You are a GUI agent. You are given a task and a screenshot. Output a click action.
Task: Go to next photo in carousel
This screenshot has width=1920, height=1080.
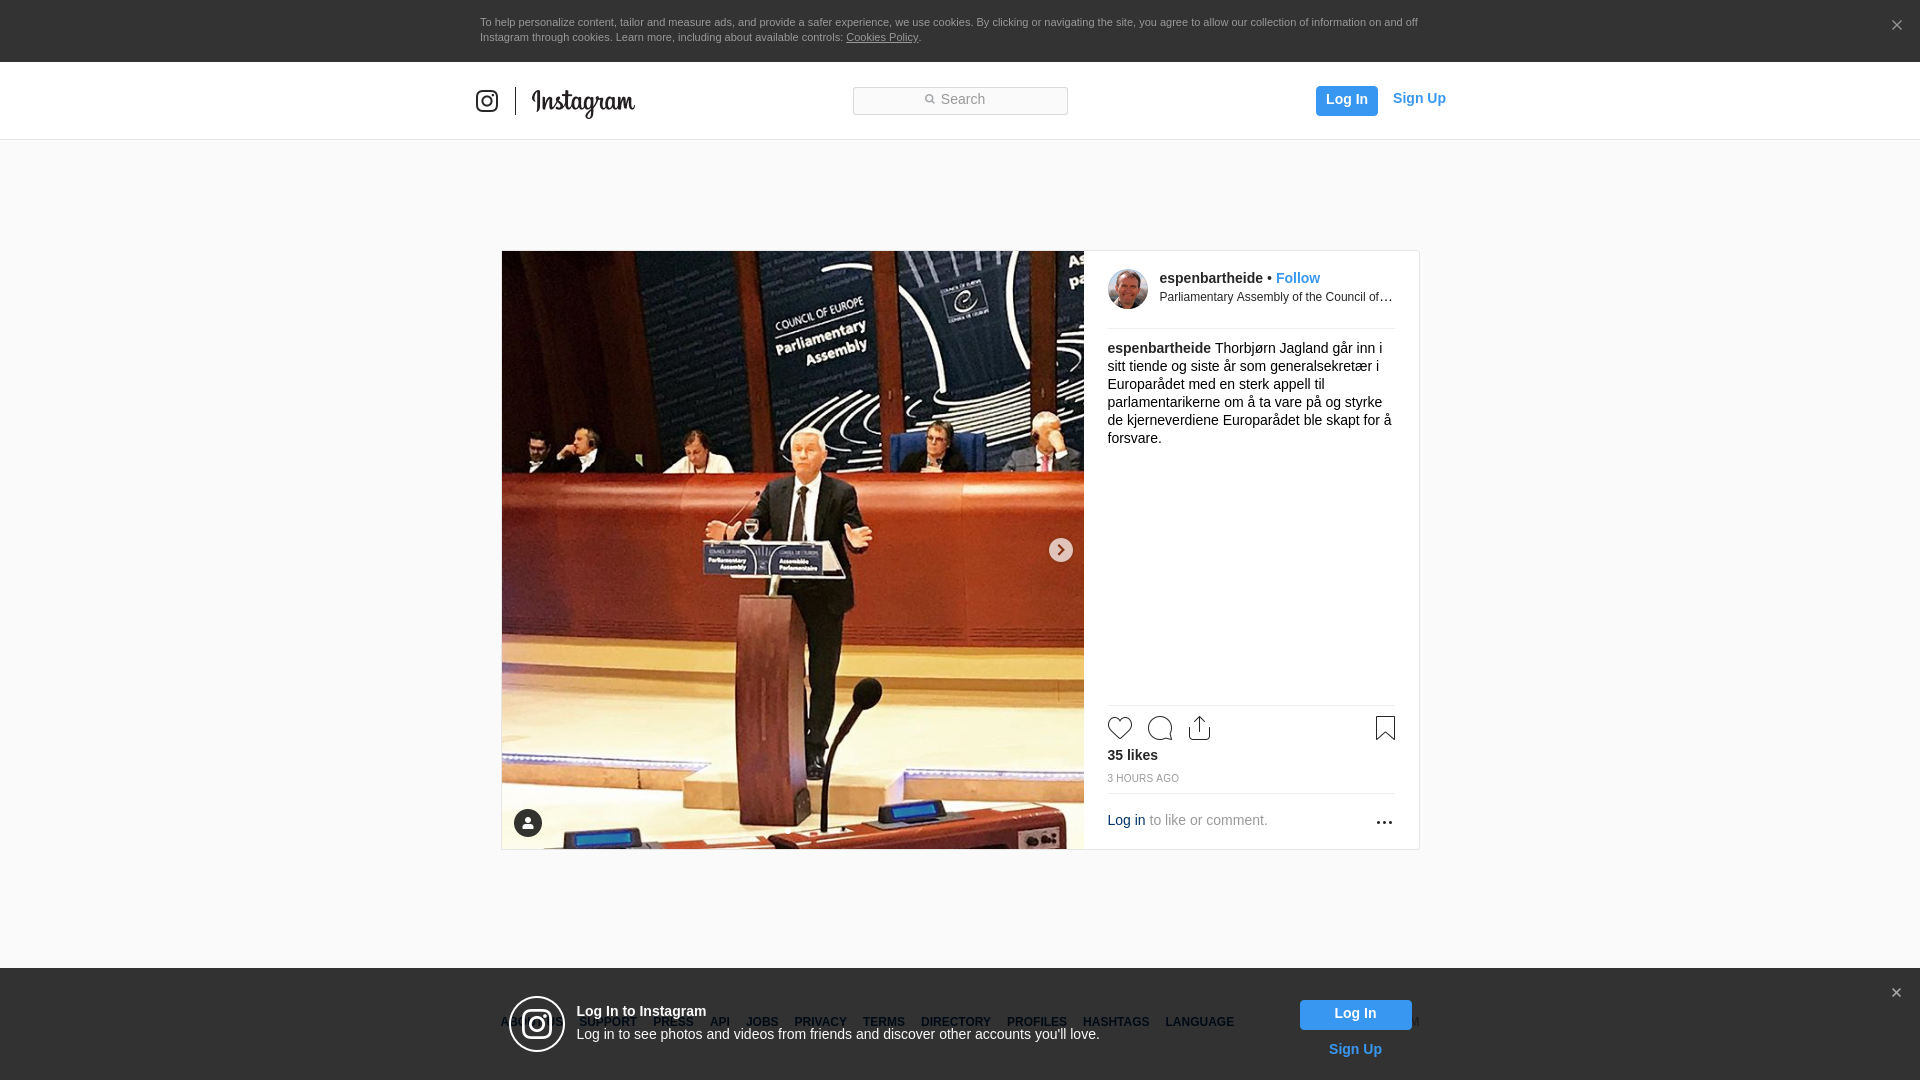tap(1060, 550)
